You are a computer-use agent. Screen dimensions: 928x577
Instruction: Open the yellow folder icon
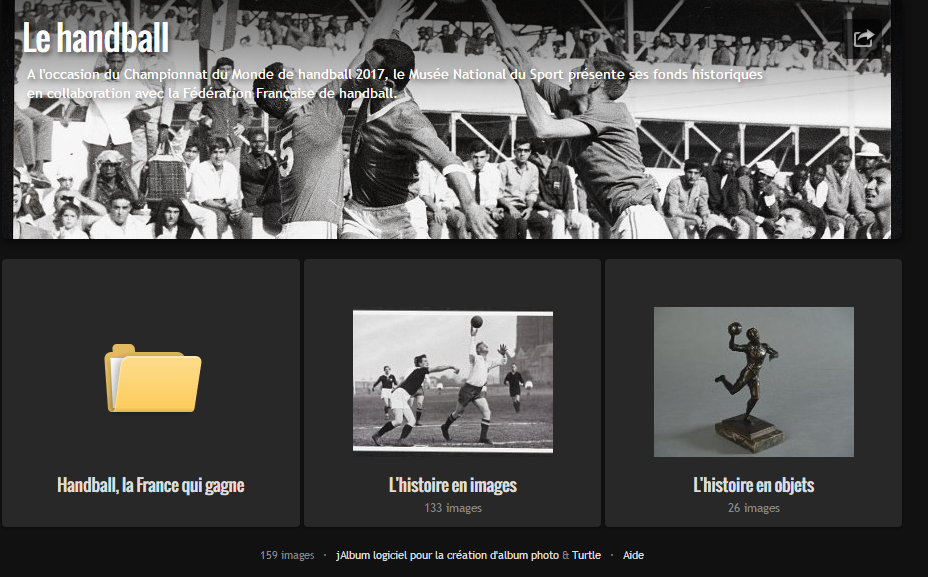[x=153, y=378]
